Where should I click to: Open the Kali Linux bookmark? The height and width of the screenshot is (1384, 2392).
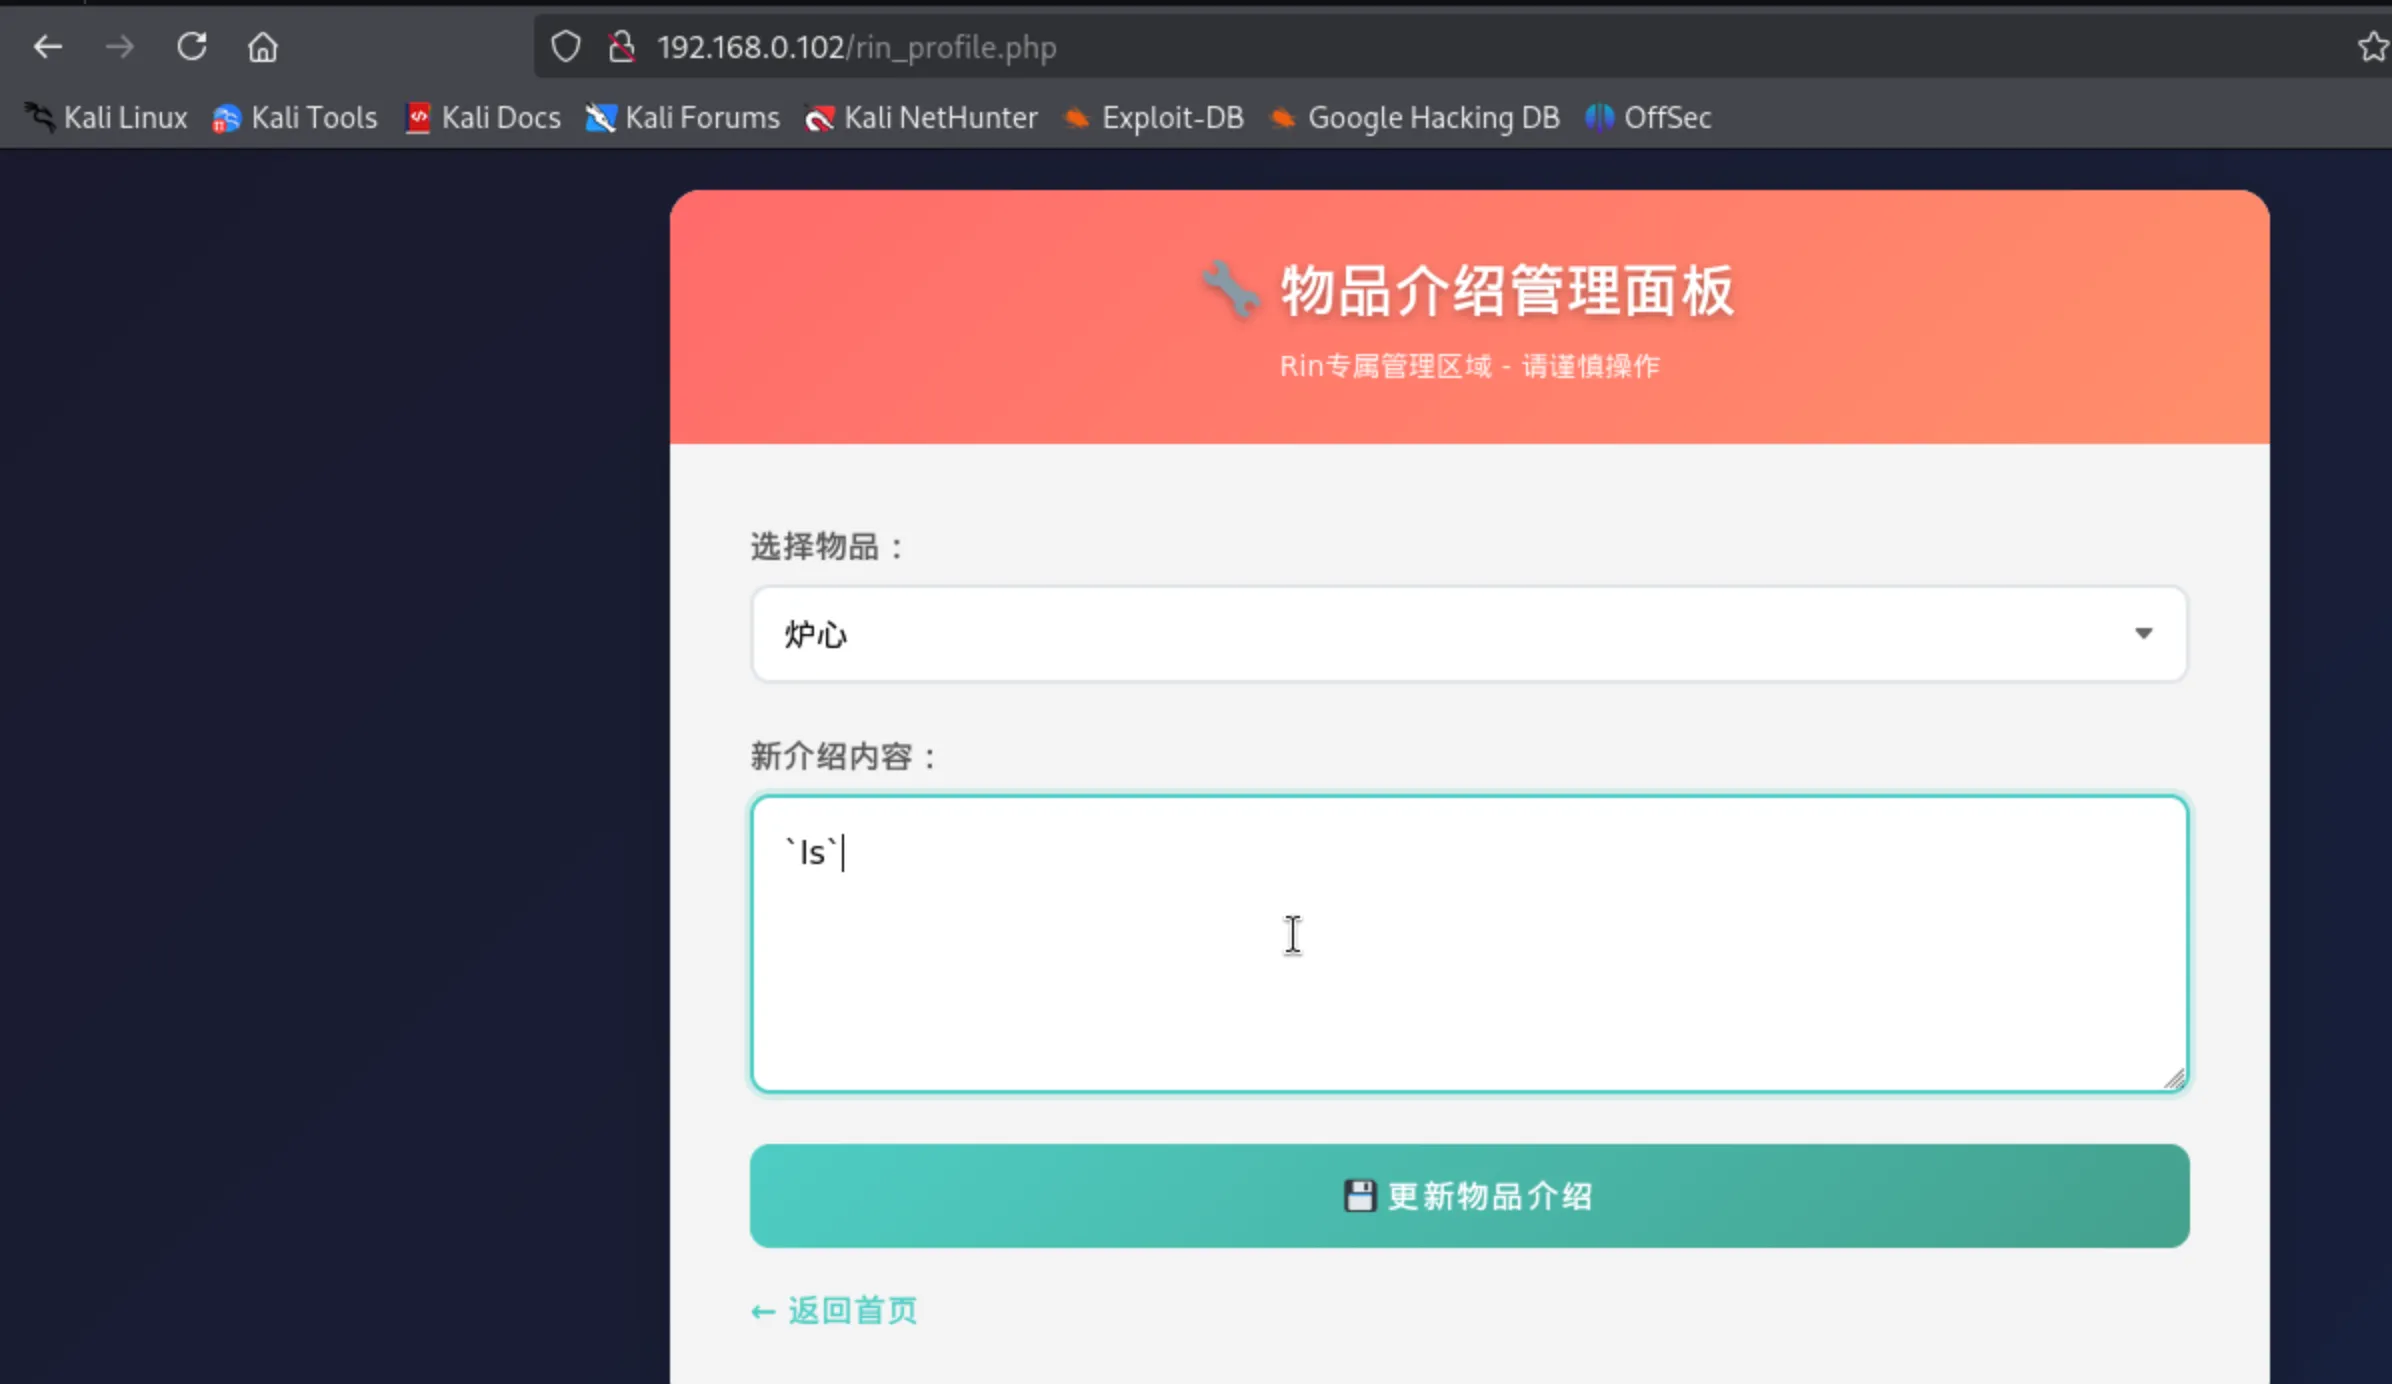pyautogui.click(x=106, y=118)
